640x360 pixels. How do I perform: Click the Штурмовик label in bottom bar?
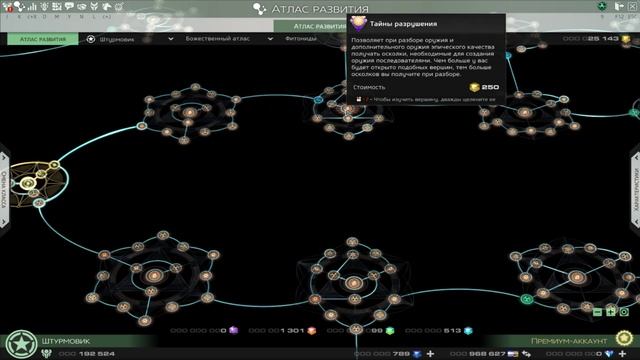tap(65, 341)
